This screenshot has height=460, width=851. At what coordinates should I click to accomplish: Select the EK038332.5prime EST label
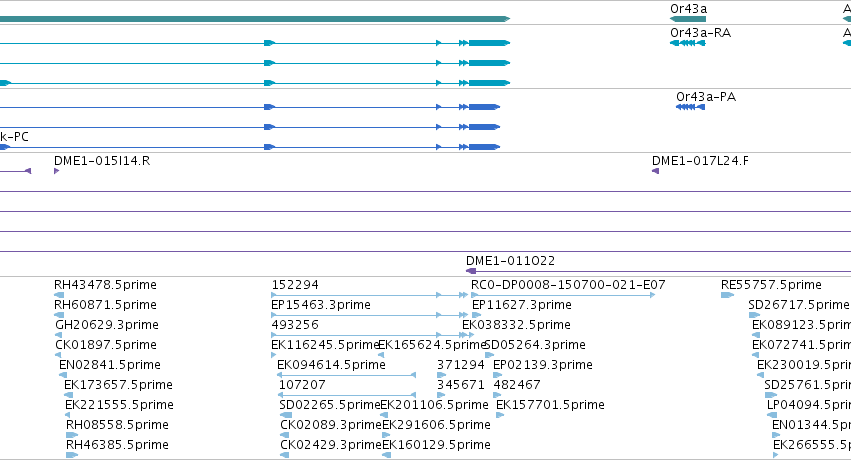click(516, 325)
